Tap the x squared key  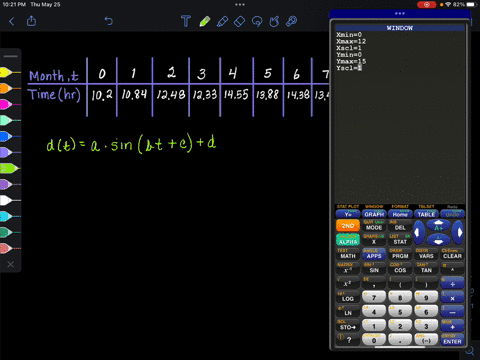[x=348, y=284]
